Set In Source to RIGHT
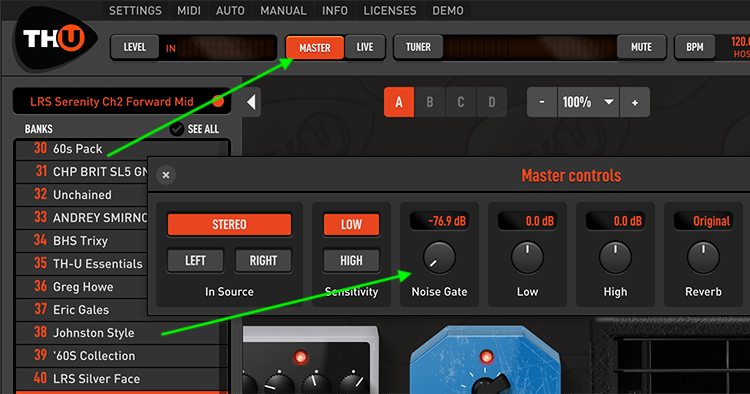This screenshot has height=394, width=750. pyautogui.click(x=263, y=261)
